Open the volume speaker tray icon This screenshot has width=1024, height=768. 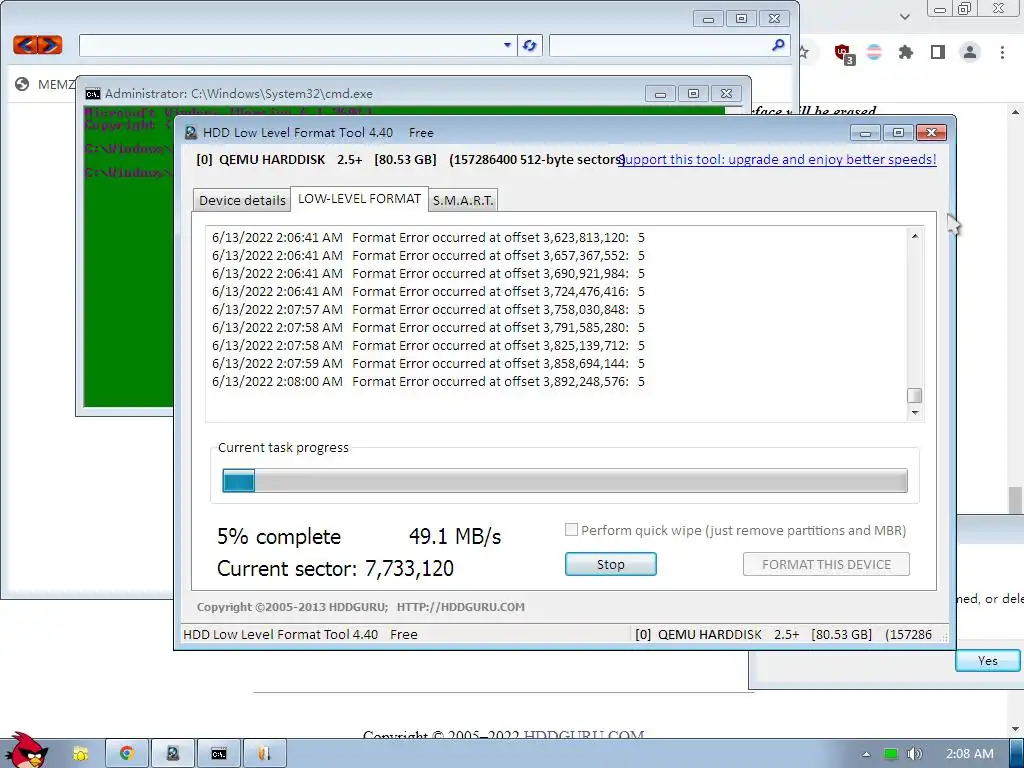click(914, 754)
